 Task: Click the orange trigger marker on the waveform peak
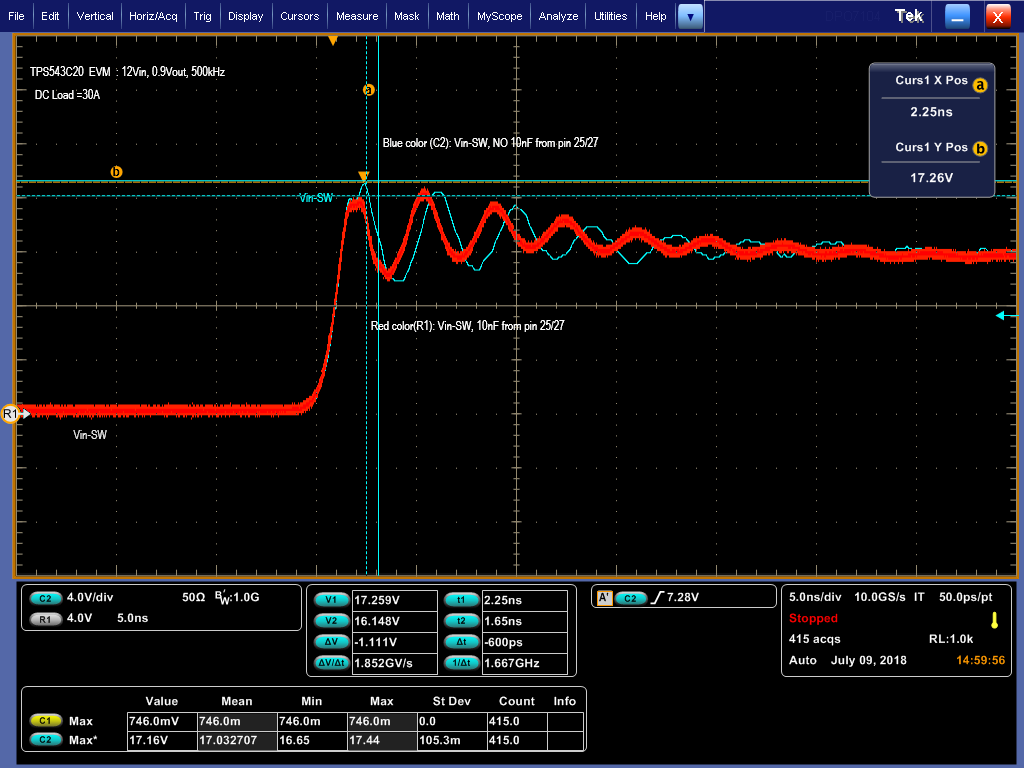364,176
